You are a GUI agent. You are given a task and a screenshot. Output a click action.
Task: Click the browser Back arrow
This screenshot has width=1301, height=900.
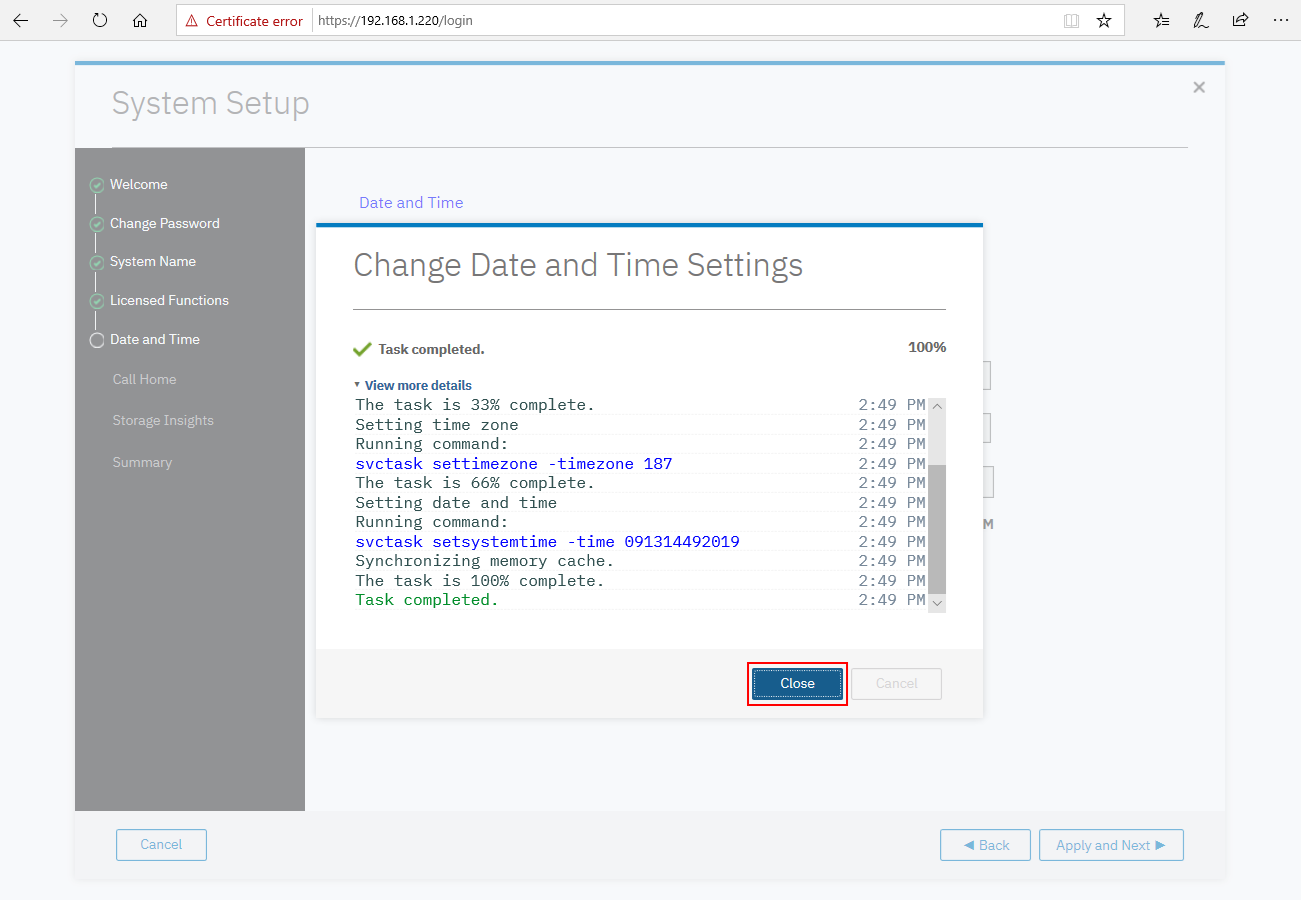tap(20, 20)
